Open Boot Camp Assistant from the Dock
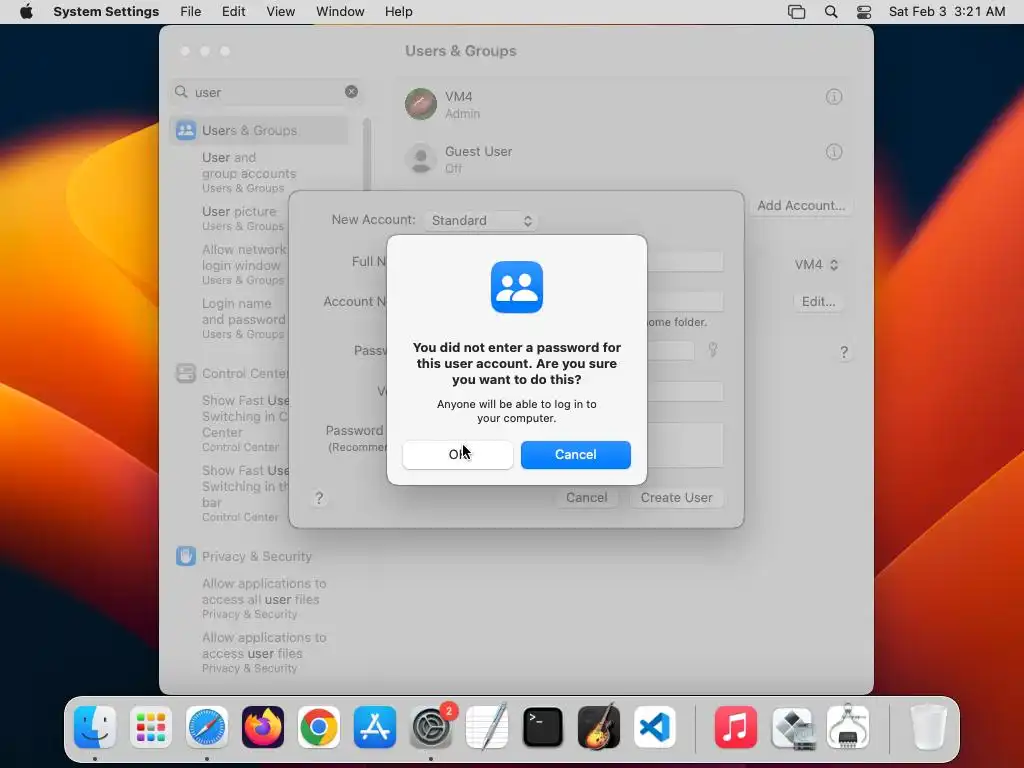1024x768 pixels. [x=792, y=727]
